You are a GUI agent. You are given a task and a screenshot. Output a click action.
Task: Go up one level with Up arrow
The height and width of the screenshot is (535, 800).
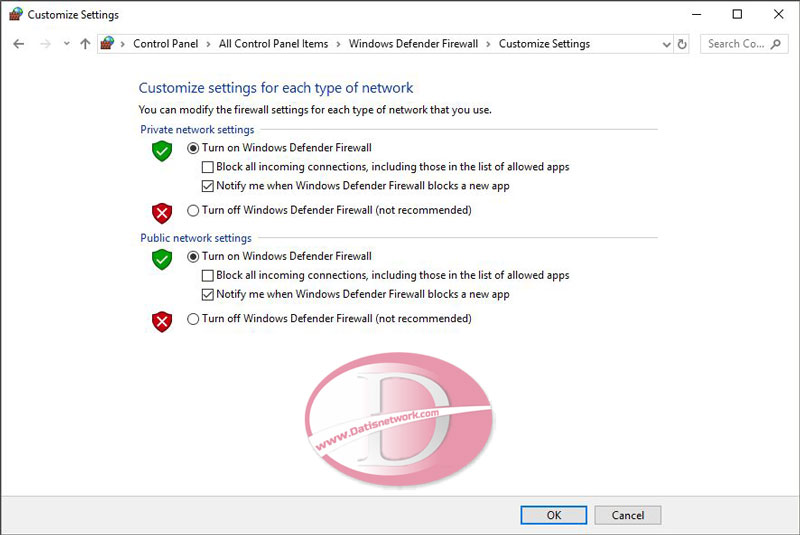(85, 44)
